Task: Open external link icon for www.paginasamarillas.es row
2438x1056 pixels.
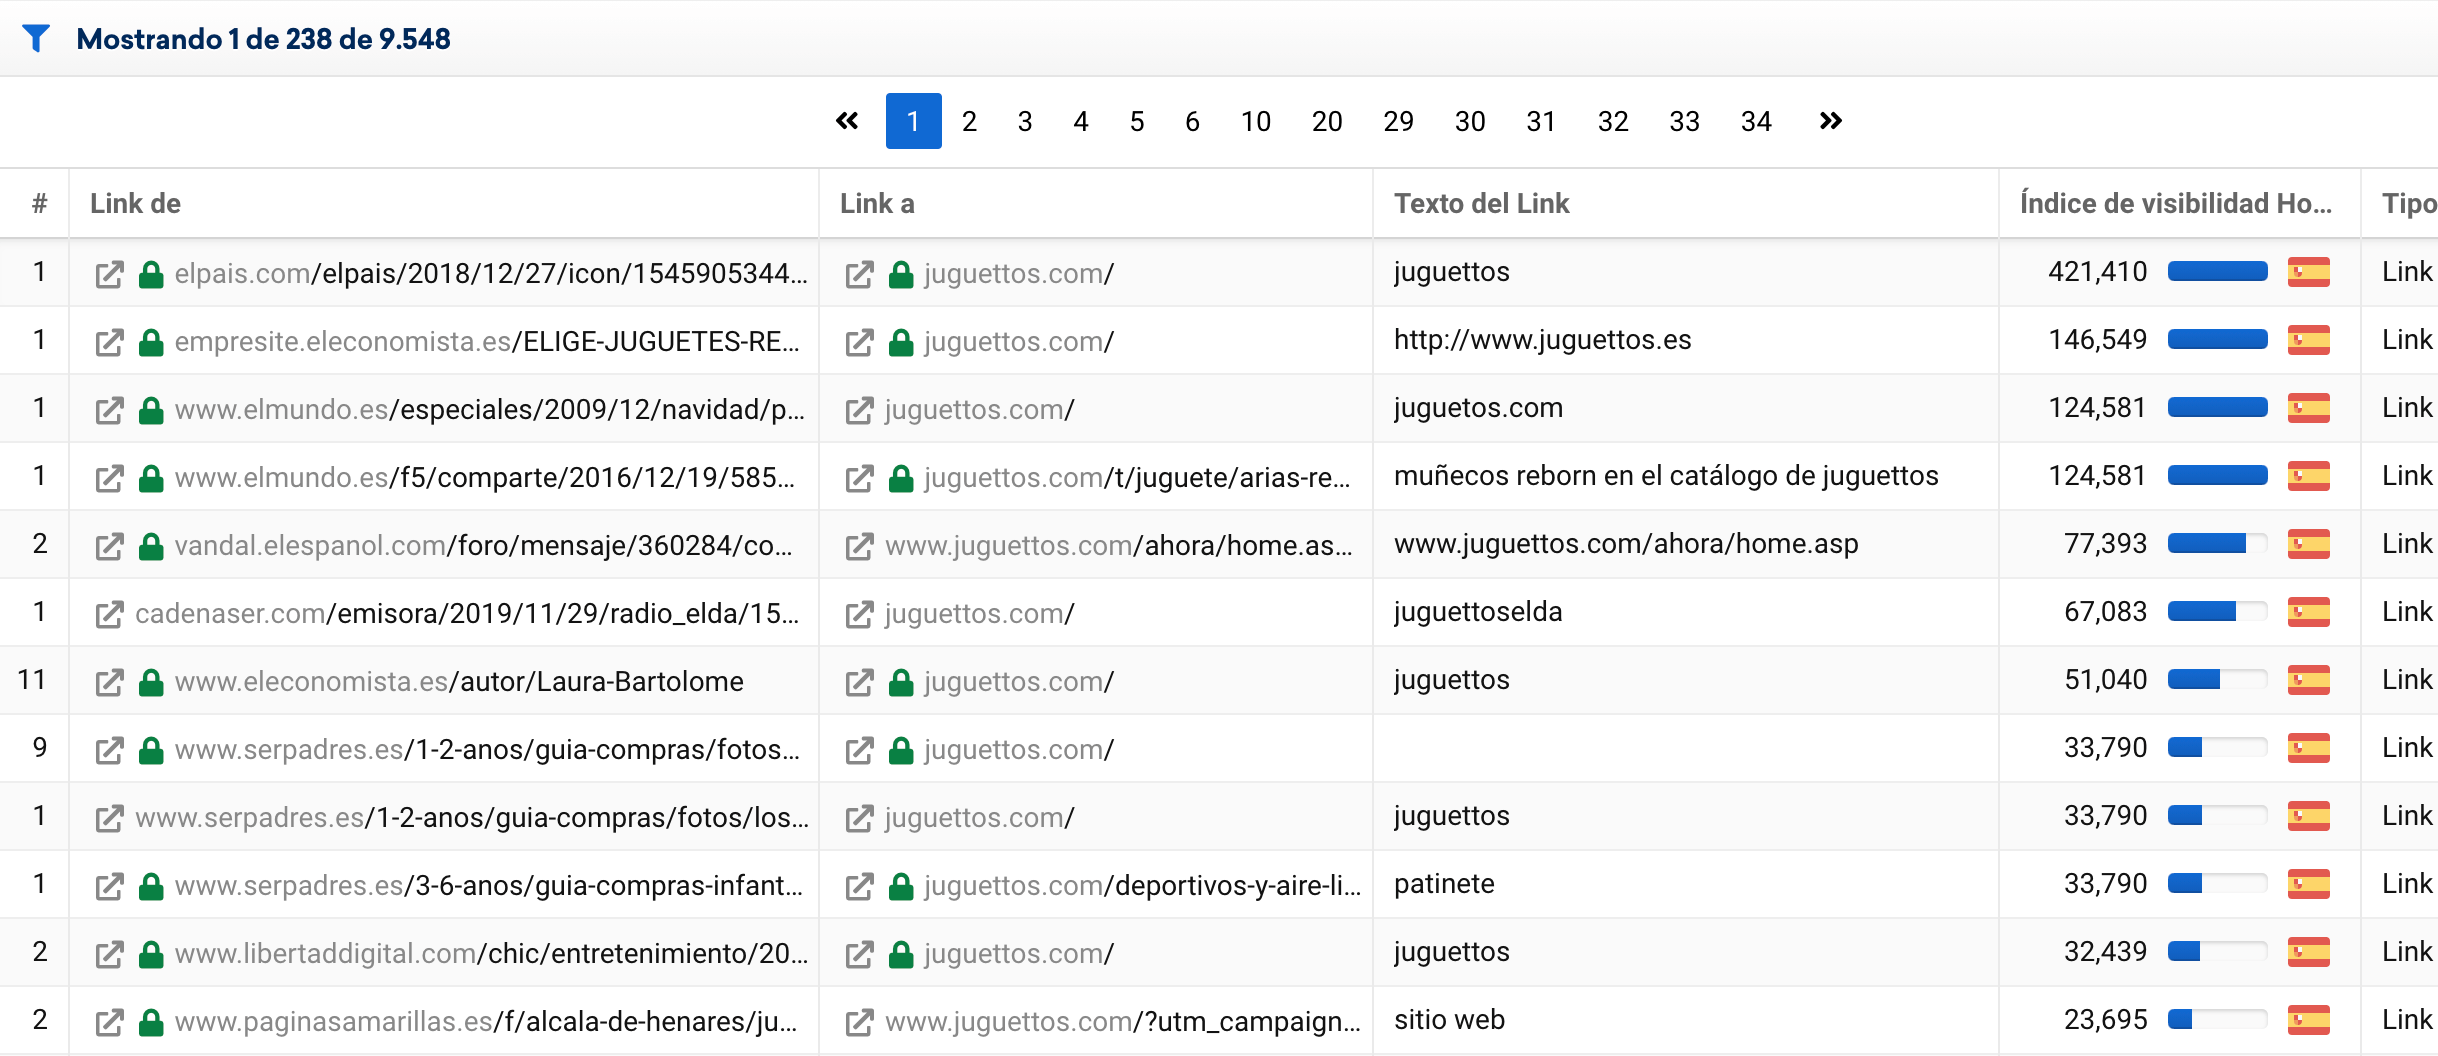Action: [109, 1022]
